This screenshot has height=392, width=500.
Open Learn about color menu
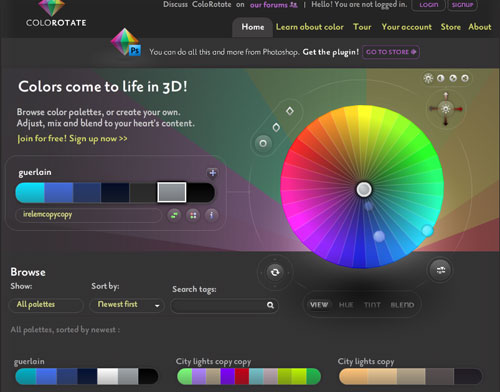coord(310,27)
